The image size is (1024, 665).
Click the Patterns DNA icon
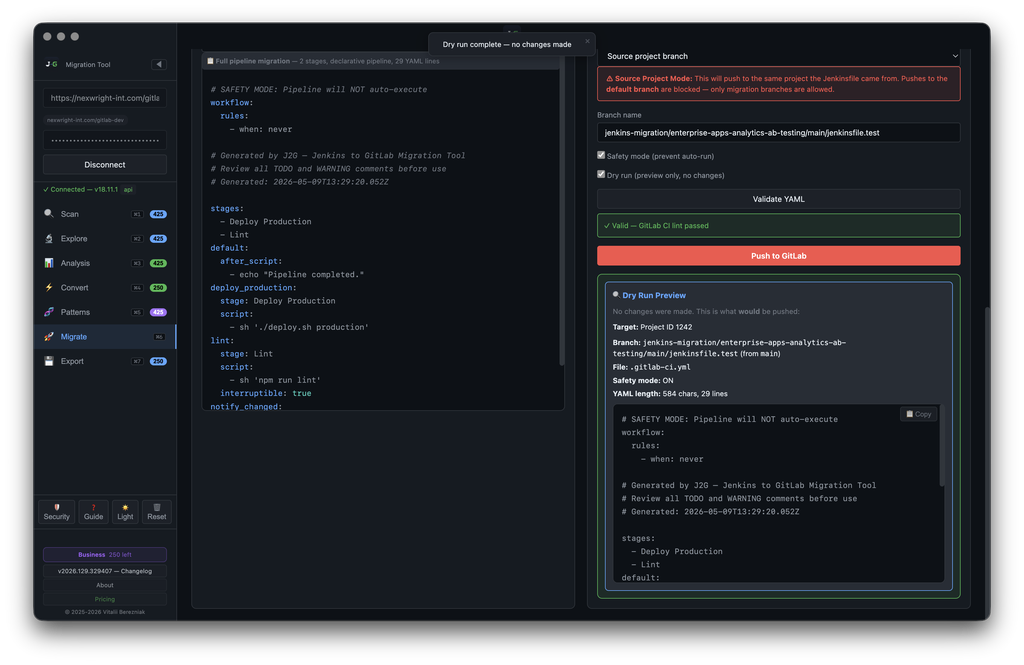[x=48, y=312]
